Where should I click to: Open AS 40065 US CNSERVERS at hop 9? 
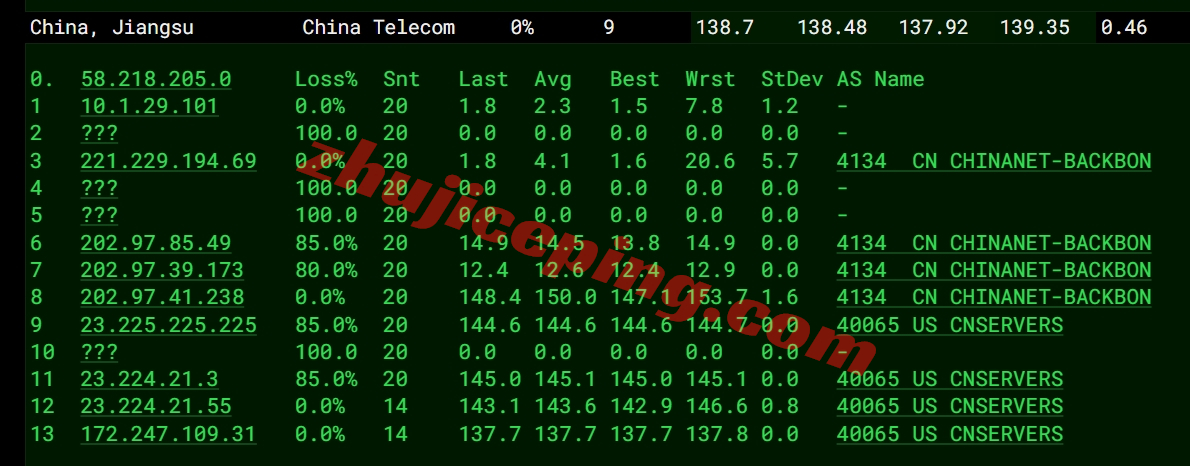click(x=950, y=325)
